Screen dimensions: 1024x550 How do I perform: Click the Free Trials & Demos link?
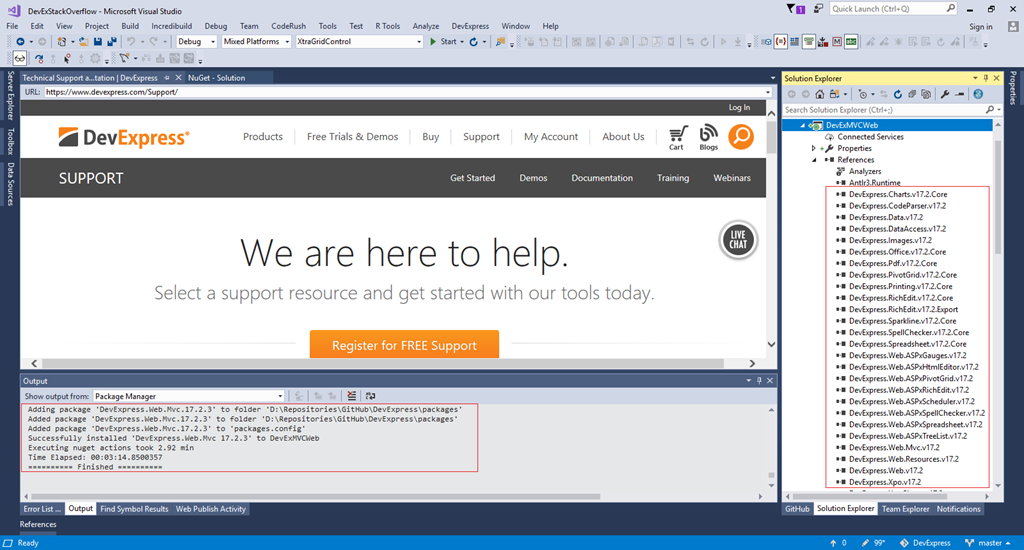tap(353, 137)
